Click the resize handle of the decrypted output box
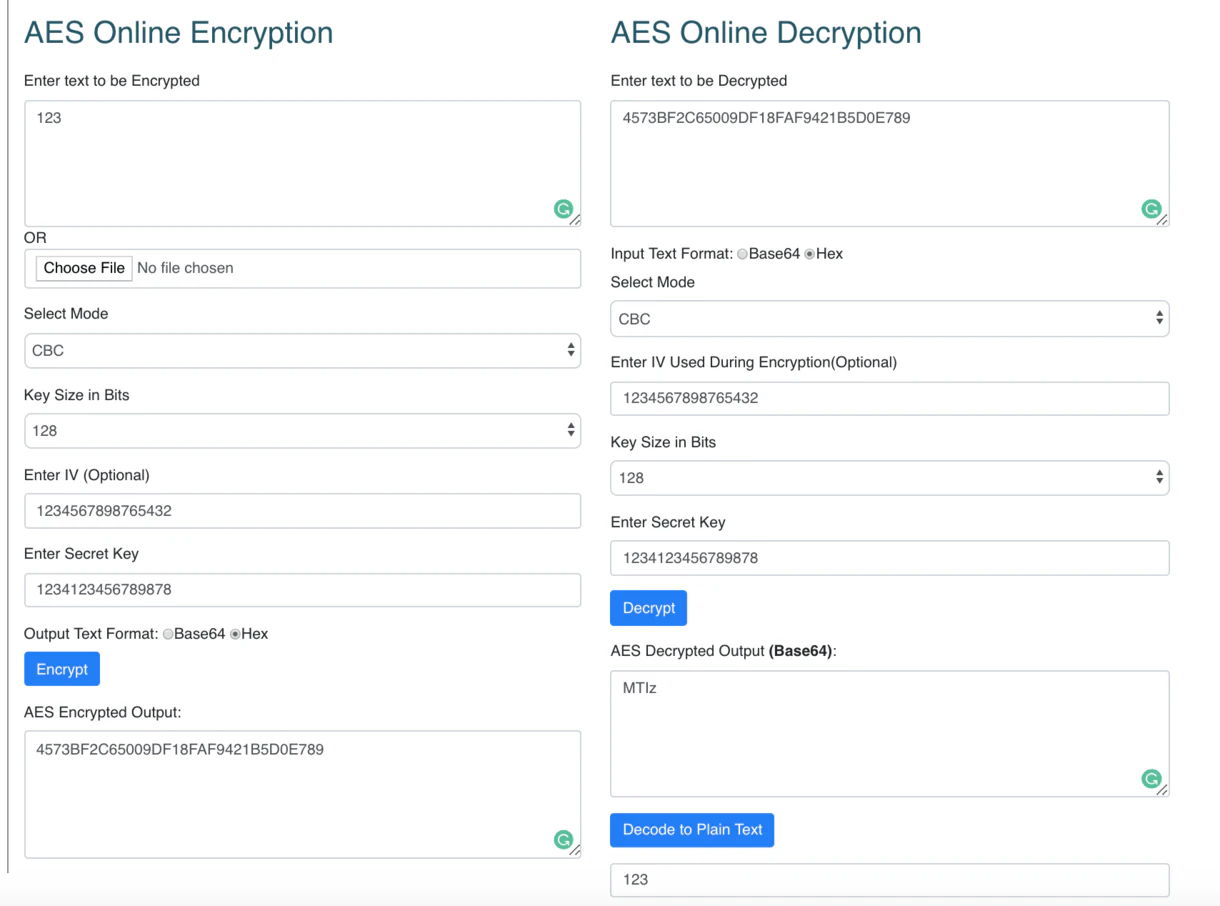This screenshot has width=1220, height=906. tap(1164, 791)
